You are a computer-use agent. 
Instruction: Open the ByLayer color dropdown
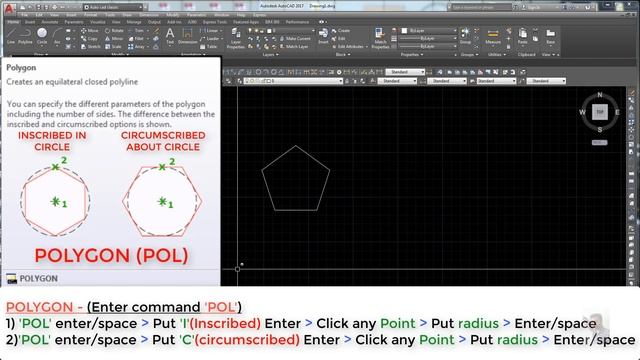428,31
